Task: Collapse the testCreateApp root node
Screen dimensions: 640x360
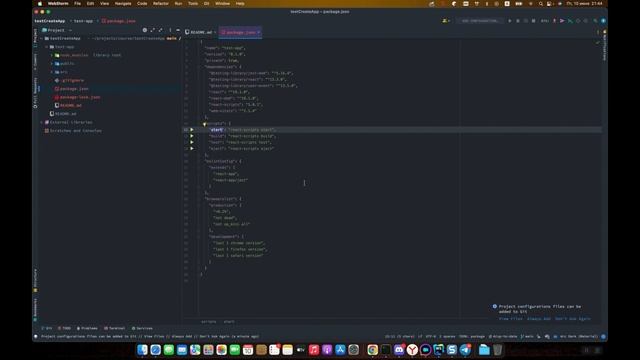Action: (42, 38)
